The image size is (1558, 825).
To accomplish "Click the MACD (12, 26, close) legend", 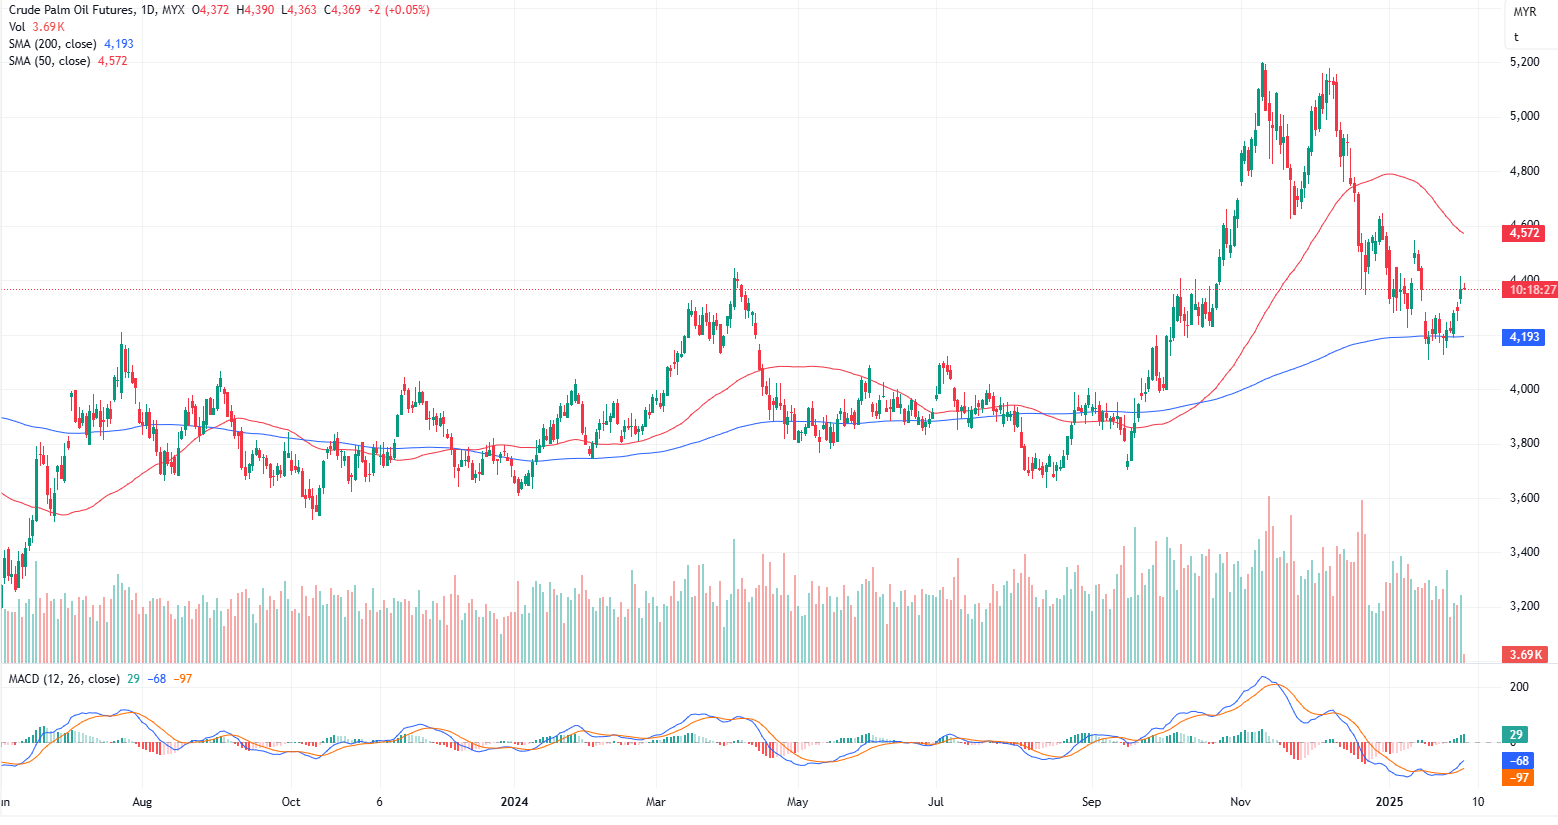I will (64, 679).
